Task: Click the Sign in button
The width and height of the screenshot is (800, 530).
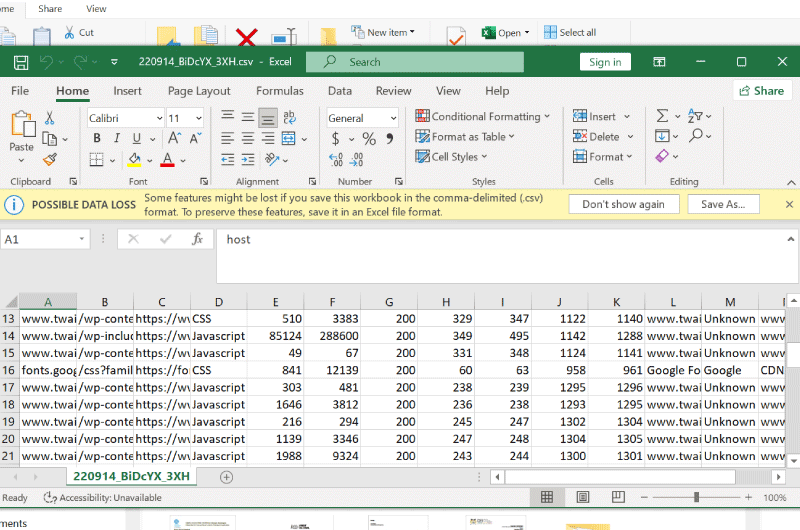Action: click(605, 62)
